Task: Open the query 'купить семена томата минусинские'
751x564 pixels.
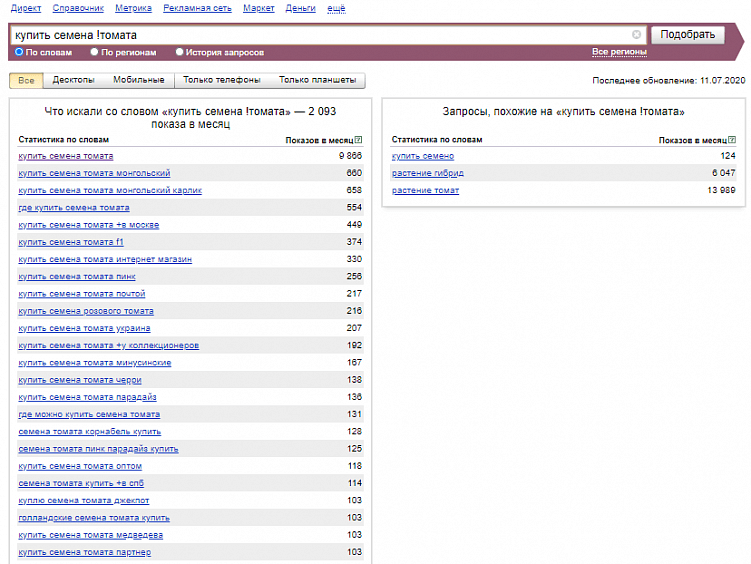Action: (94, 363)
